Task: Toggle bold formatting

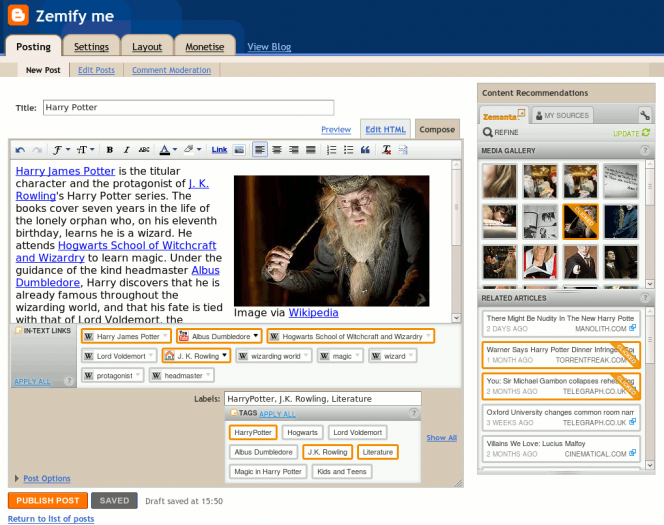Action: 110,149
